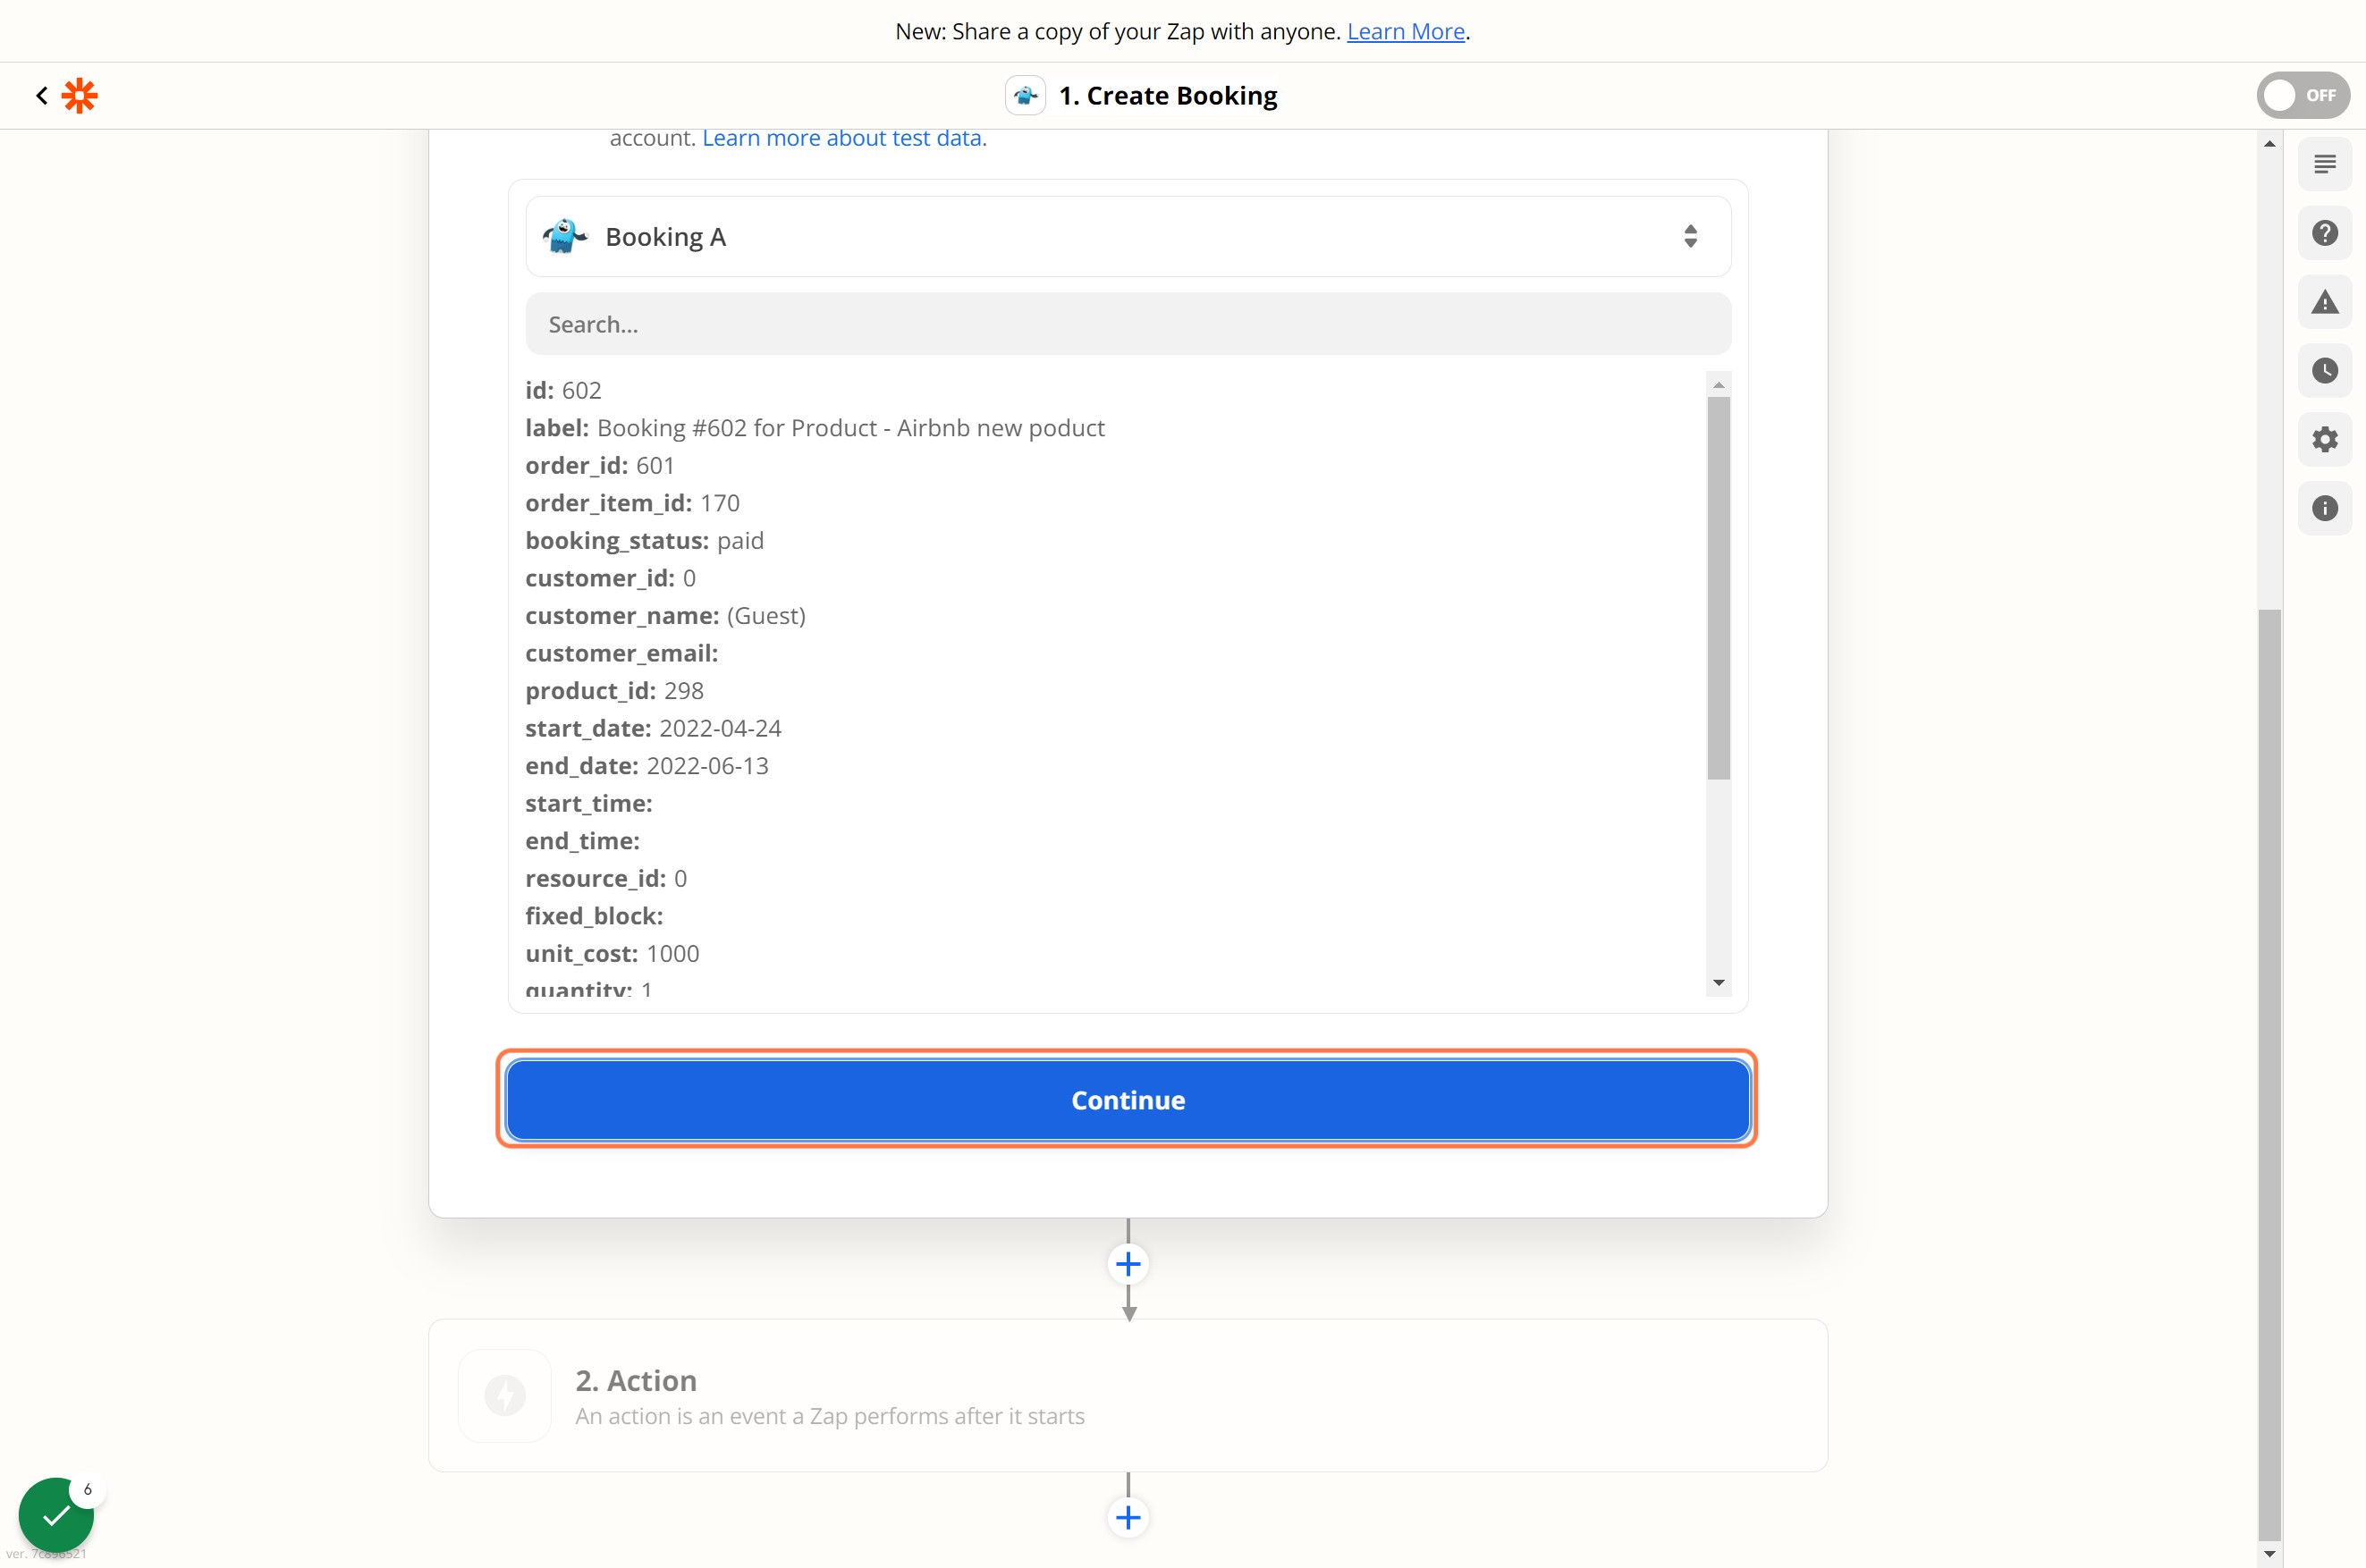The height and width of the screenshot is (1568, 2366).
Task: Open Learn more about test data link
Action: (842, 138)
